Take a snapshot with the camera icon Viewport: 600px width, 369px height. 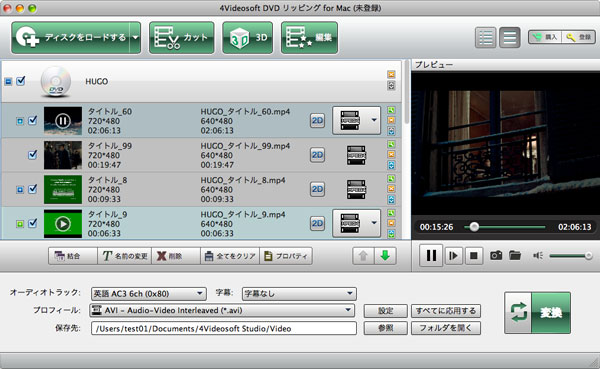coord(496,255)
